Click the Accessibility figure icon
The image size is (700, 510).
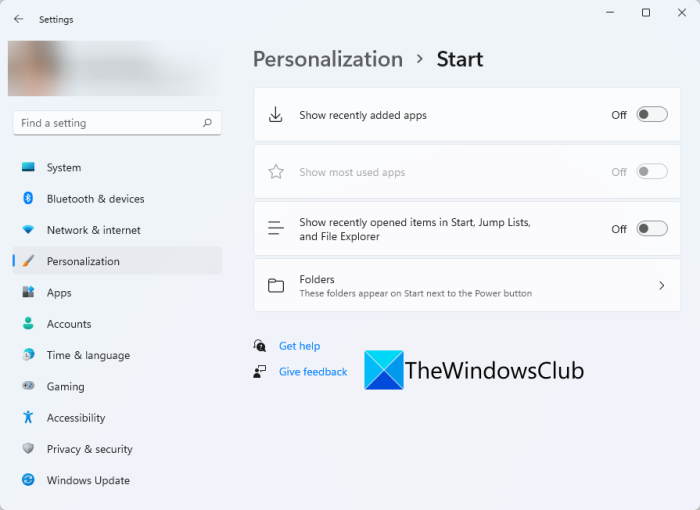(x=28, y=418)
